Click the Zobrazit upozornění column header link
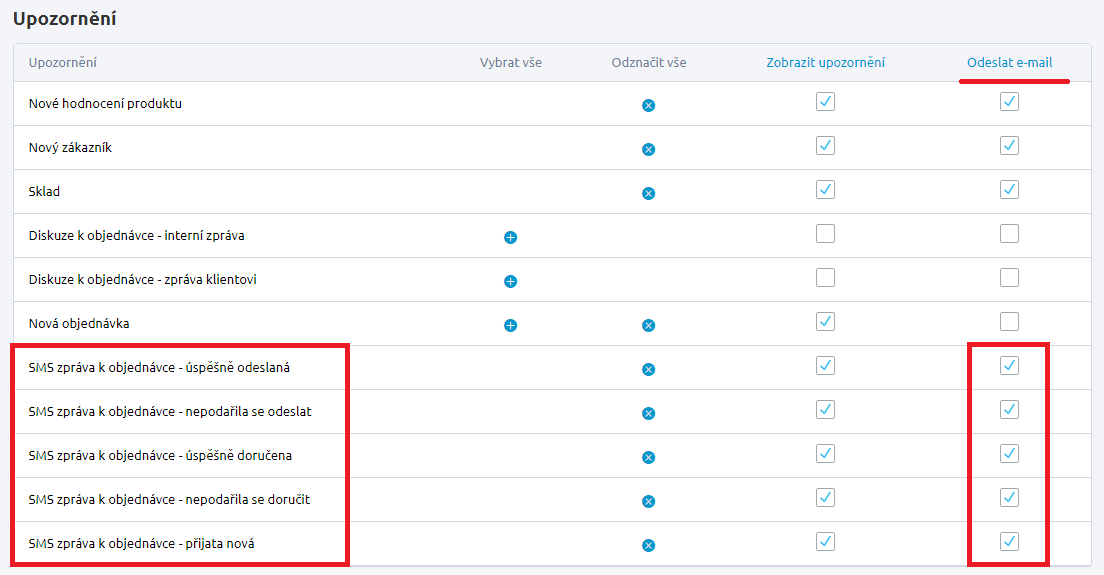 (825, 63)
